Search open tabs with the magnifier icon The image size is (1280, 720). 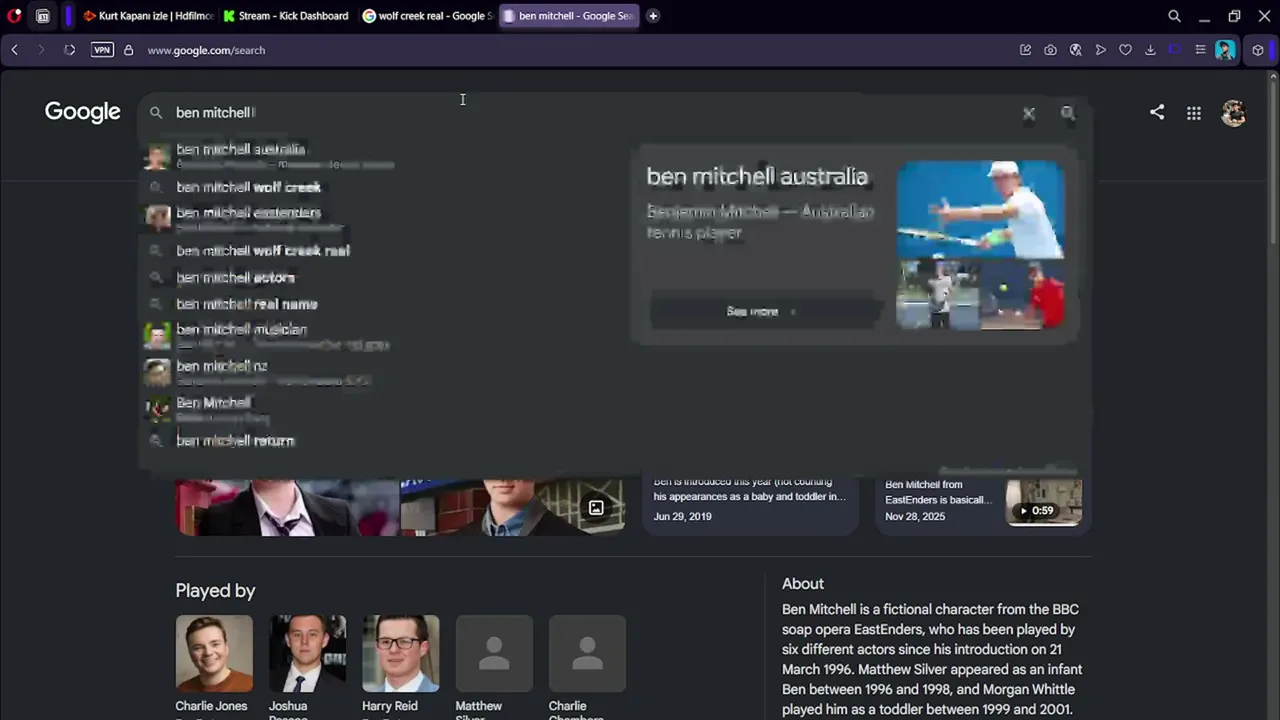coord(1174,16)
